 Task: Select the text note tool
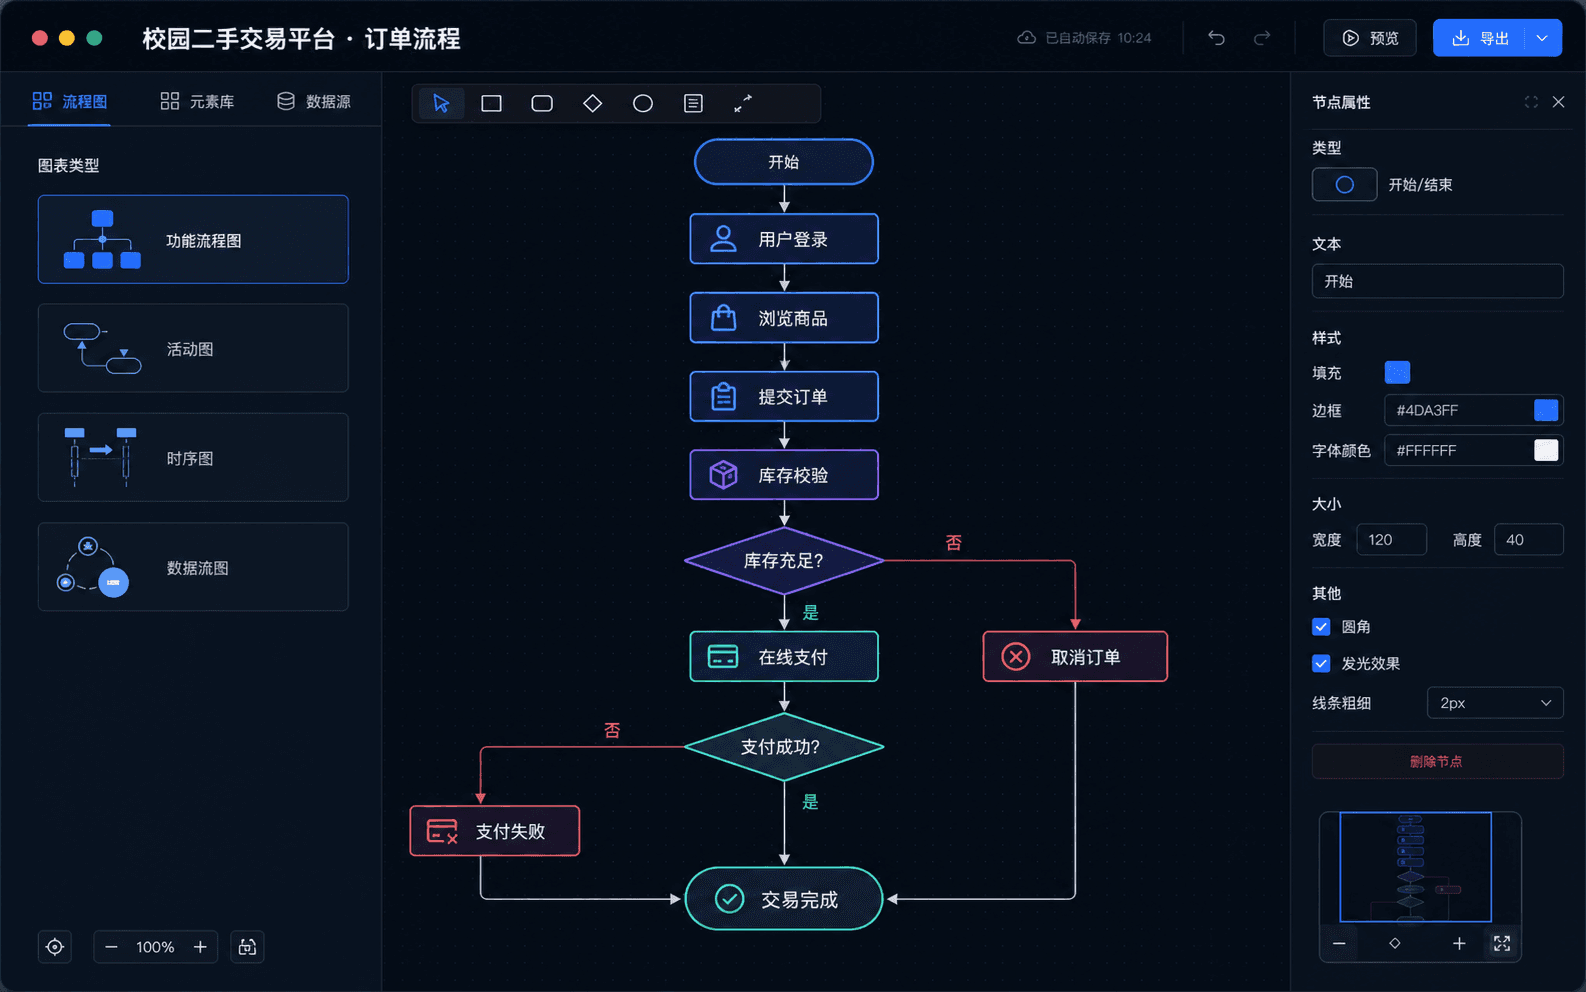[693, 103]
